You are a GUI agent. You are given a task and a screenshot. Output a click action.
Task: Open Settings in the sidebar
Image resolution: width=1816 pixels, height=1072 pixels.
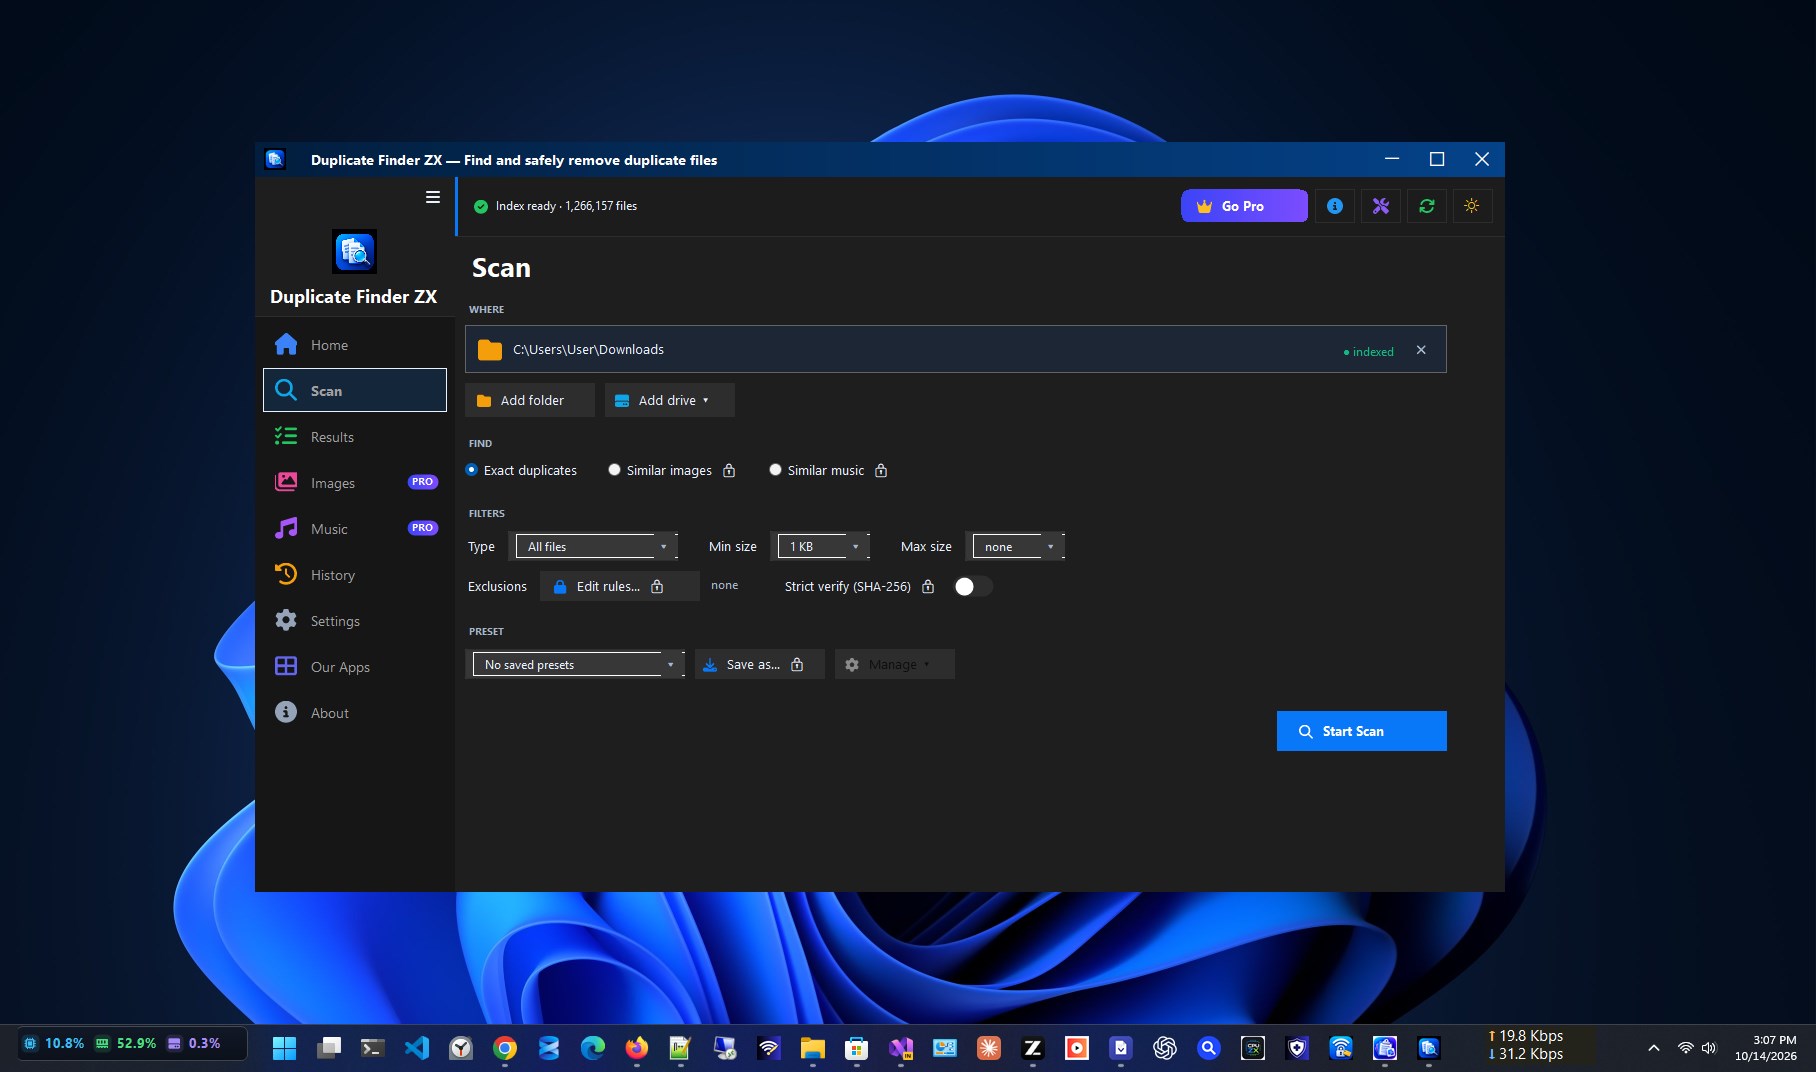tap(355, 621)
